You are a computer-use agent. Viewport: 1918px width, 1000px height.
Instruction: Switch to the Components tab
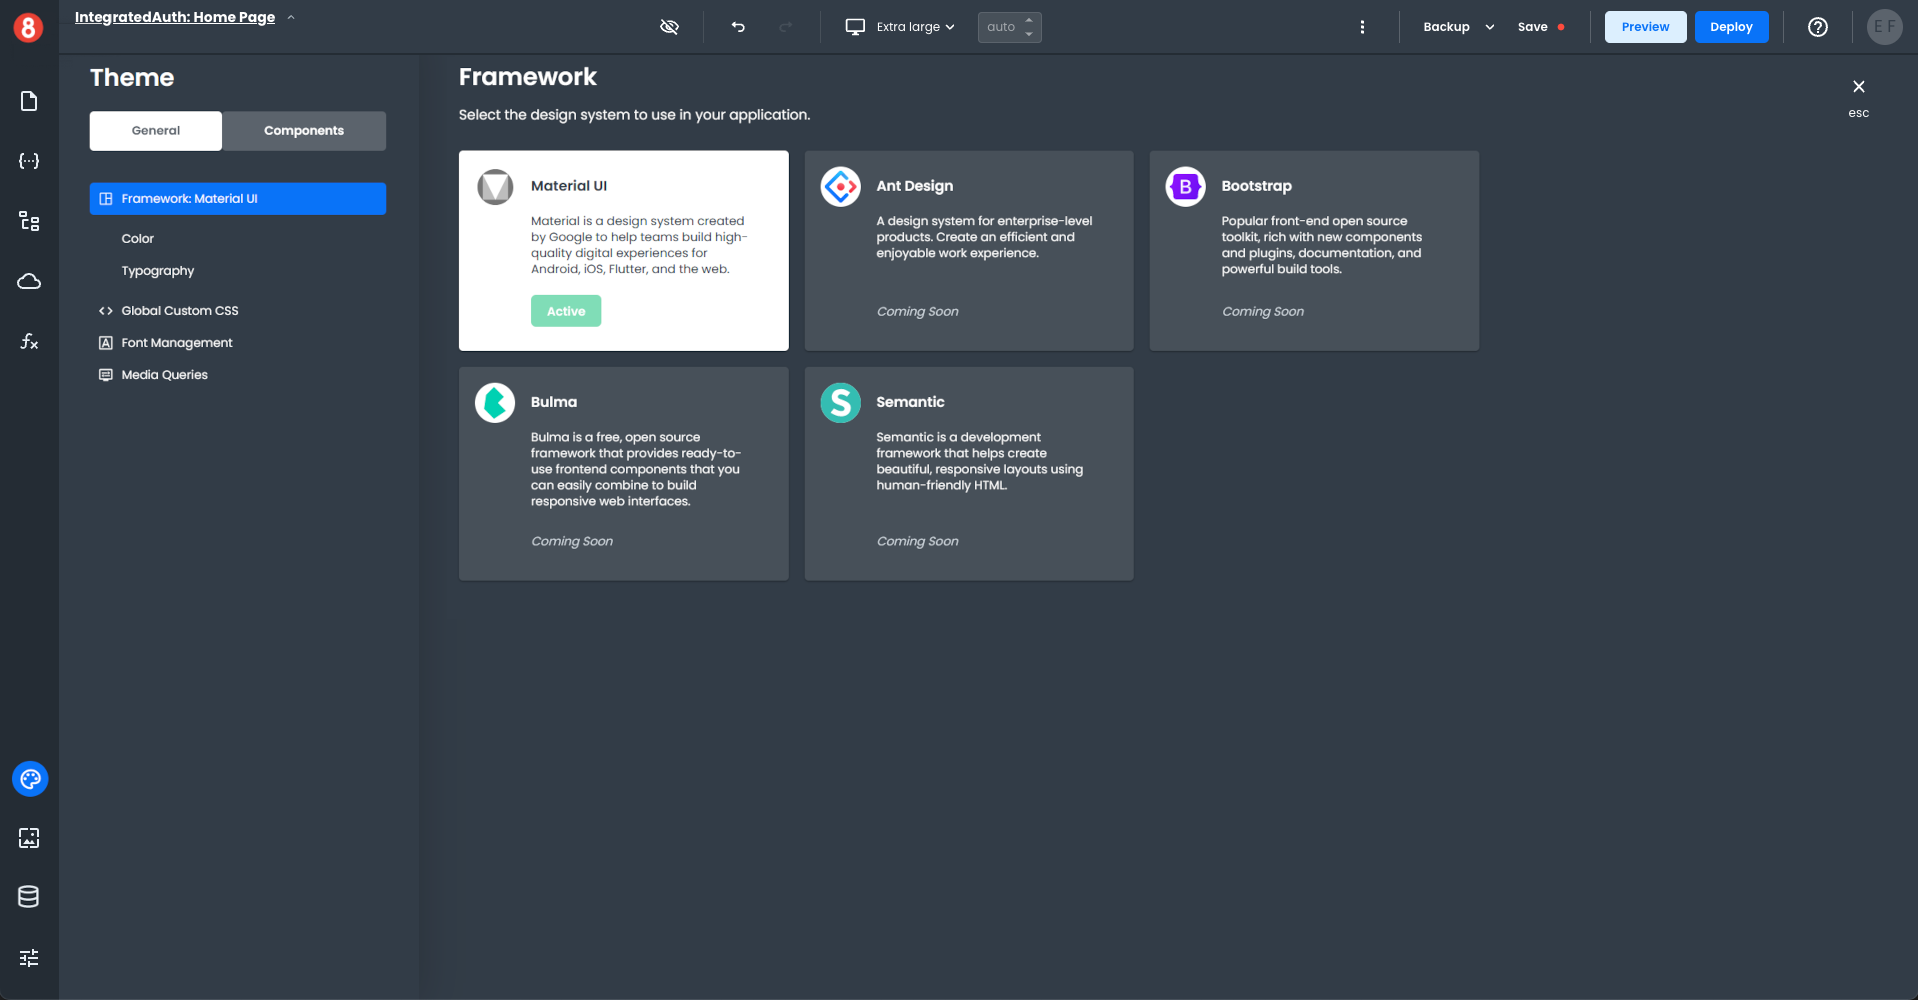pos(304,131)
